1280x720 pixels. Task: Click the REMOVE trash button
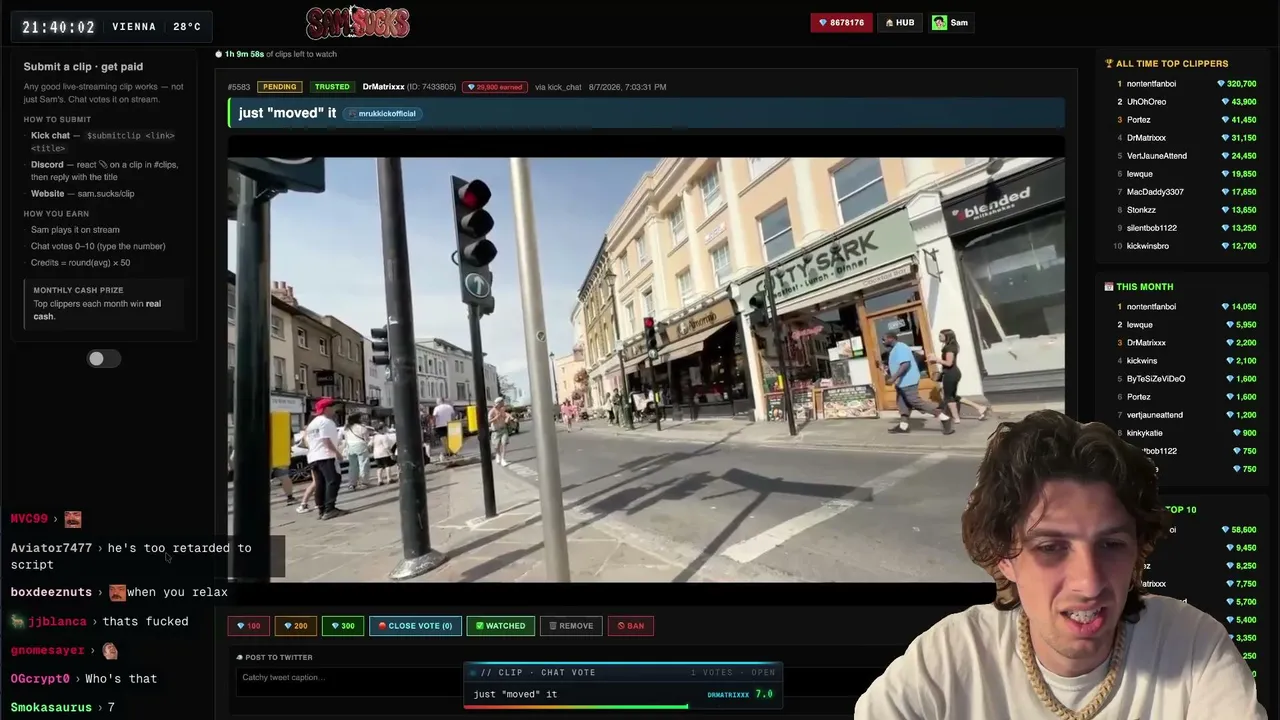(570, 626)
